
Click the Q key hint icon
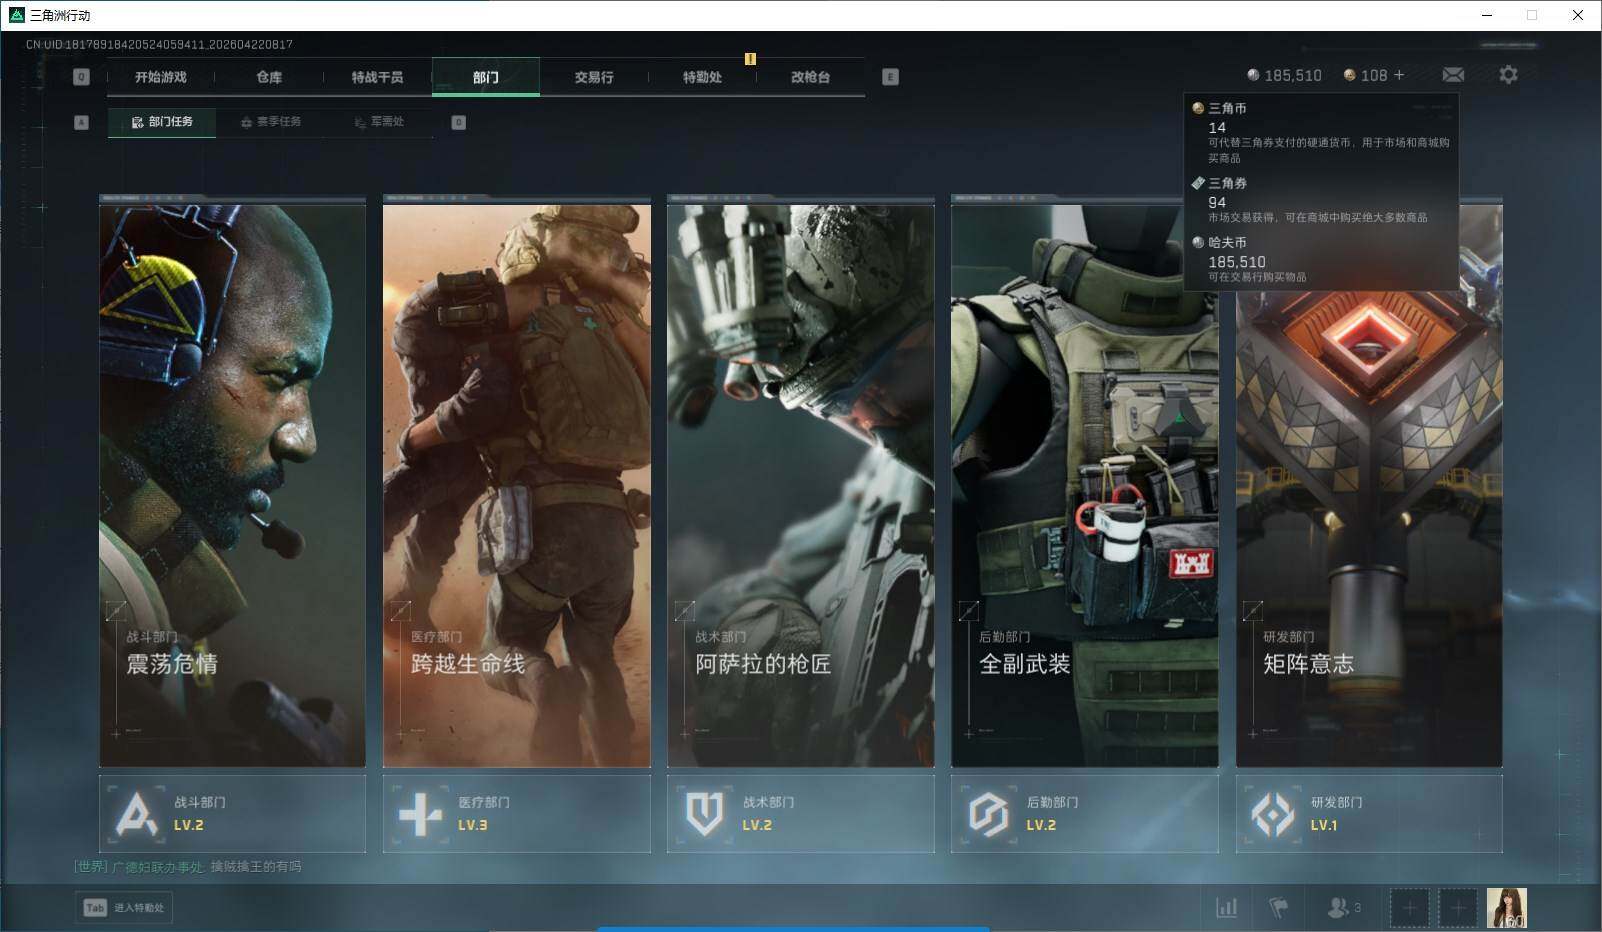pos(81,77)
